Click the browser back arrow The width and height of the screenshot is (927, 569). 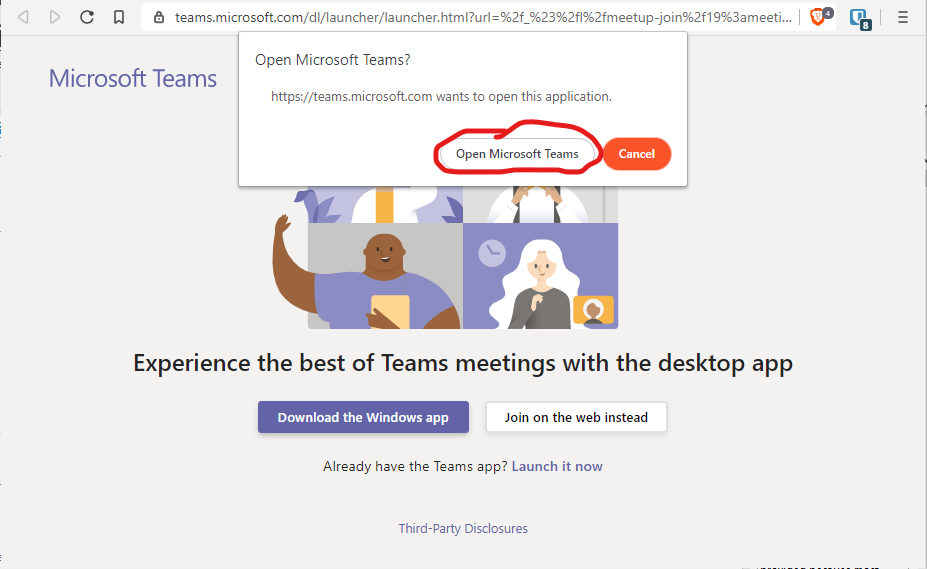[x=23, y=17]
